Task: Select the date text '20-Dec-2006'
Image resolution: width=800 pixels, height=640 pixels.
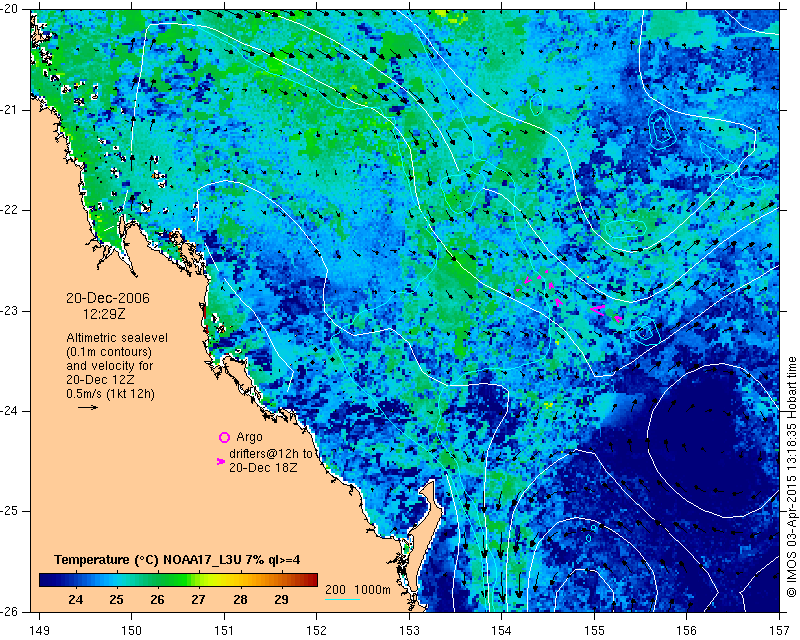Action: click(108, 298)
